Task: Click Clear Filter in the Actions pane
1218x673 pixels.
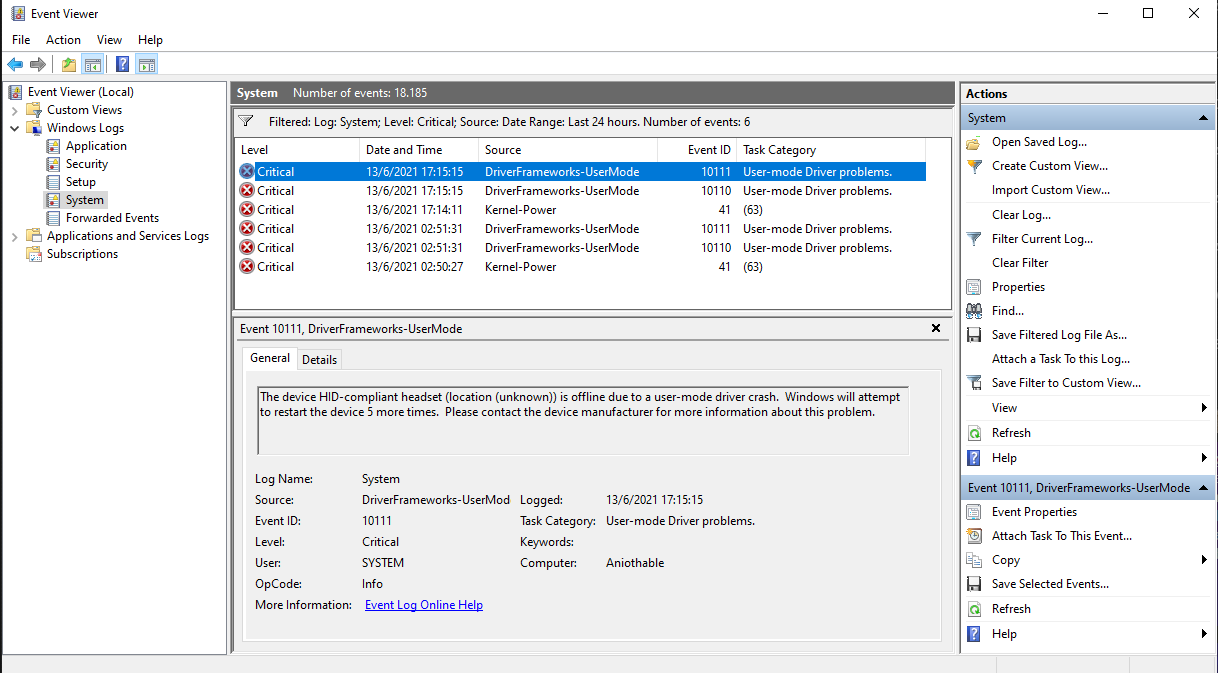Action: pos(1019,263)
